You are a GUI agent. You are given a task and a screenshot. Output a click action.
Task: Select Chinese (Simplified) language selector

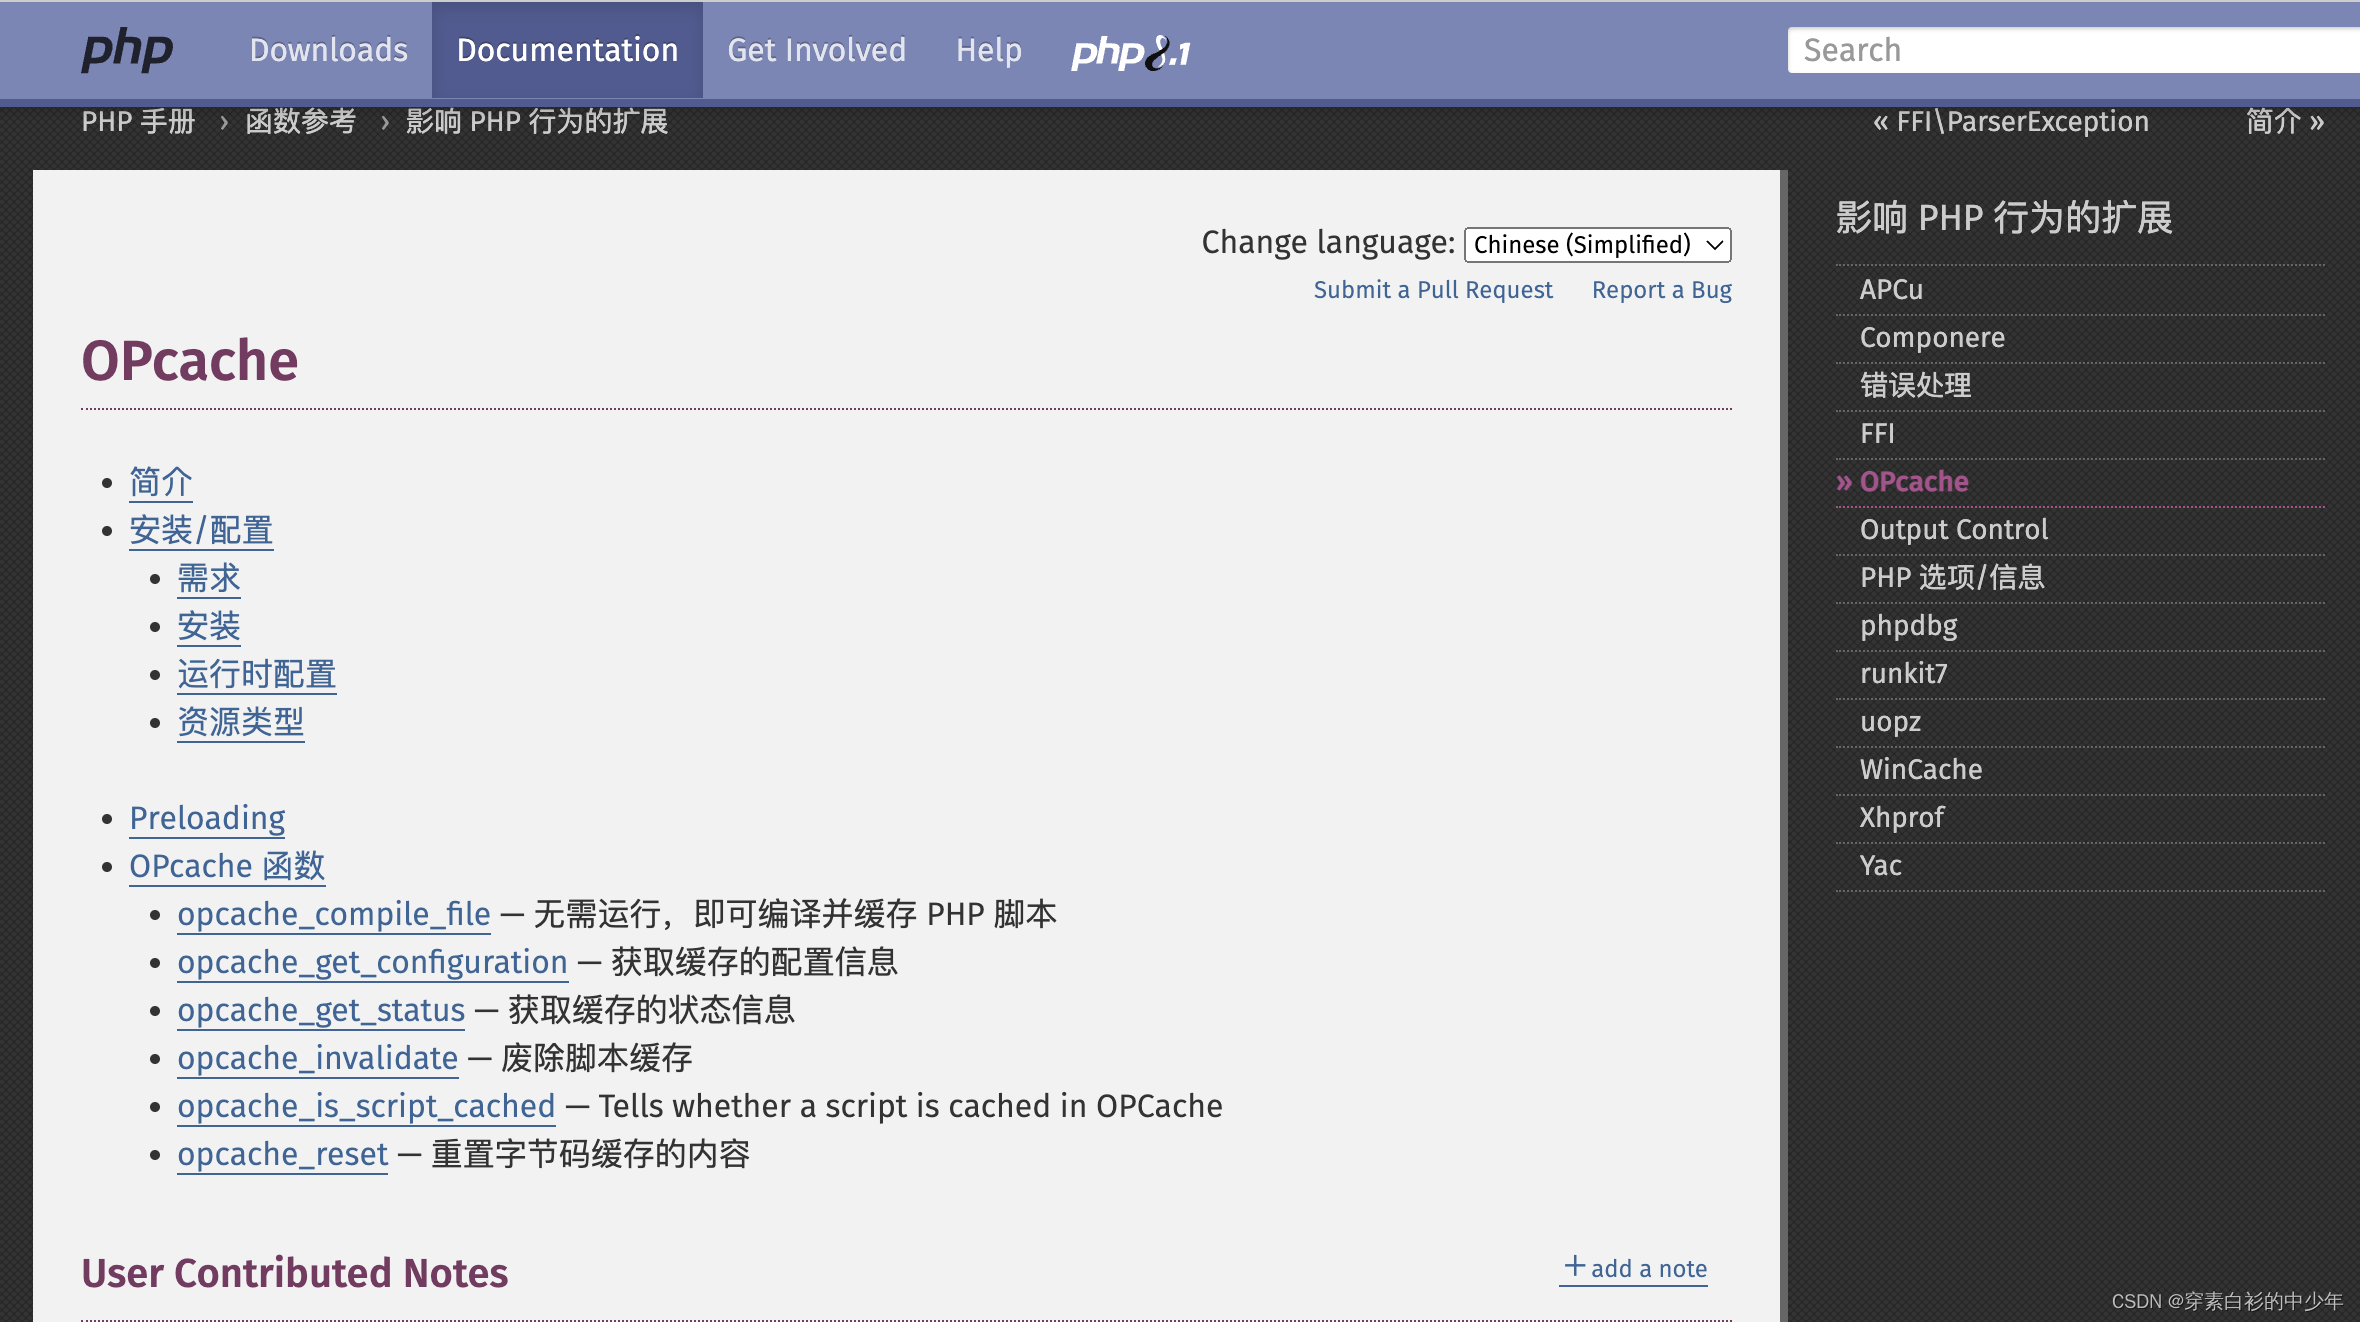pos(1596,244)
